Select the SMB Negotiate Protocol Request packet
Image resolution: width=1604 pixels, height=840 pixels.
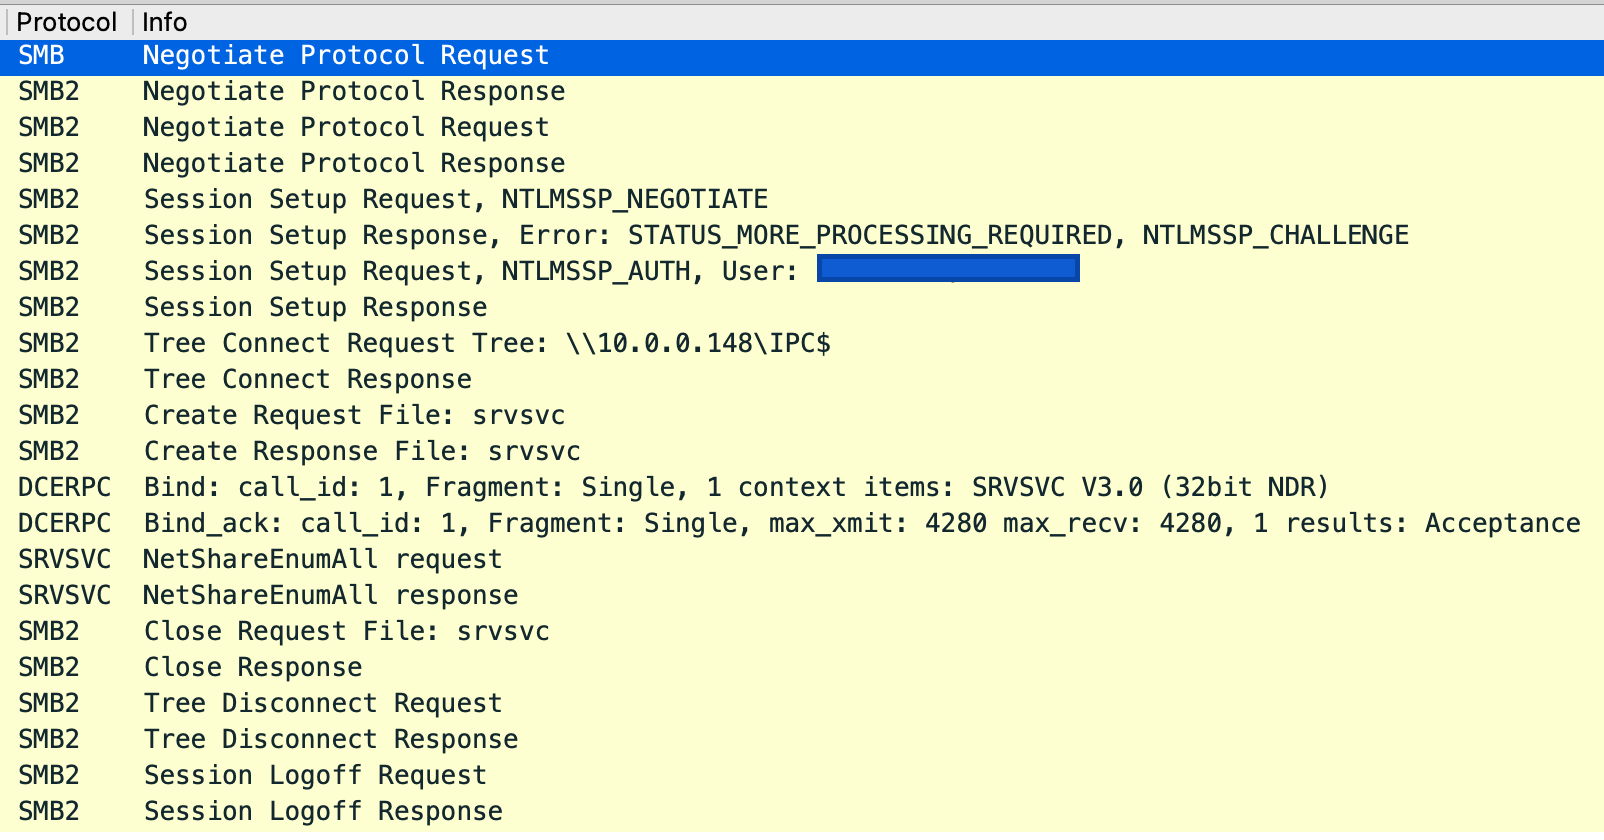point(345,56)
